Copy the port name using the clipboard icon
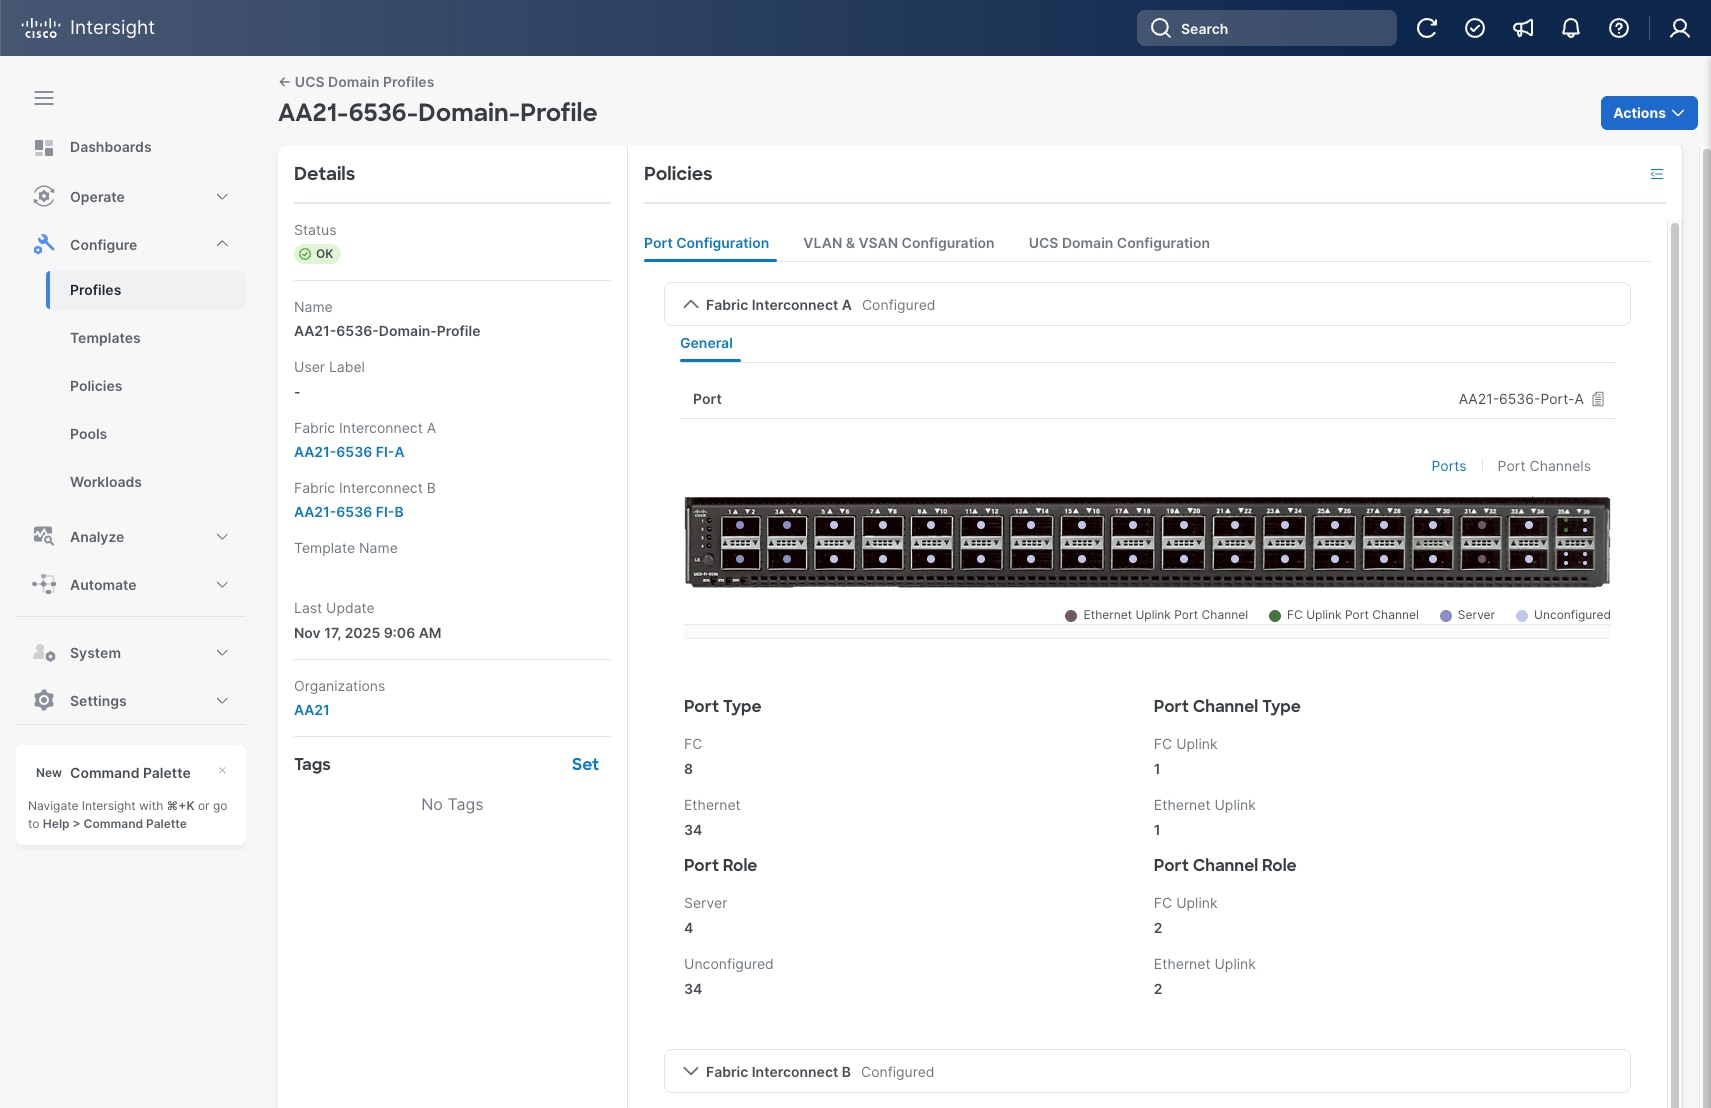 1597,398
